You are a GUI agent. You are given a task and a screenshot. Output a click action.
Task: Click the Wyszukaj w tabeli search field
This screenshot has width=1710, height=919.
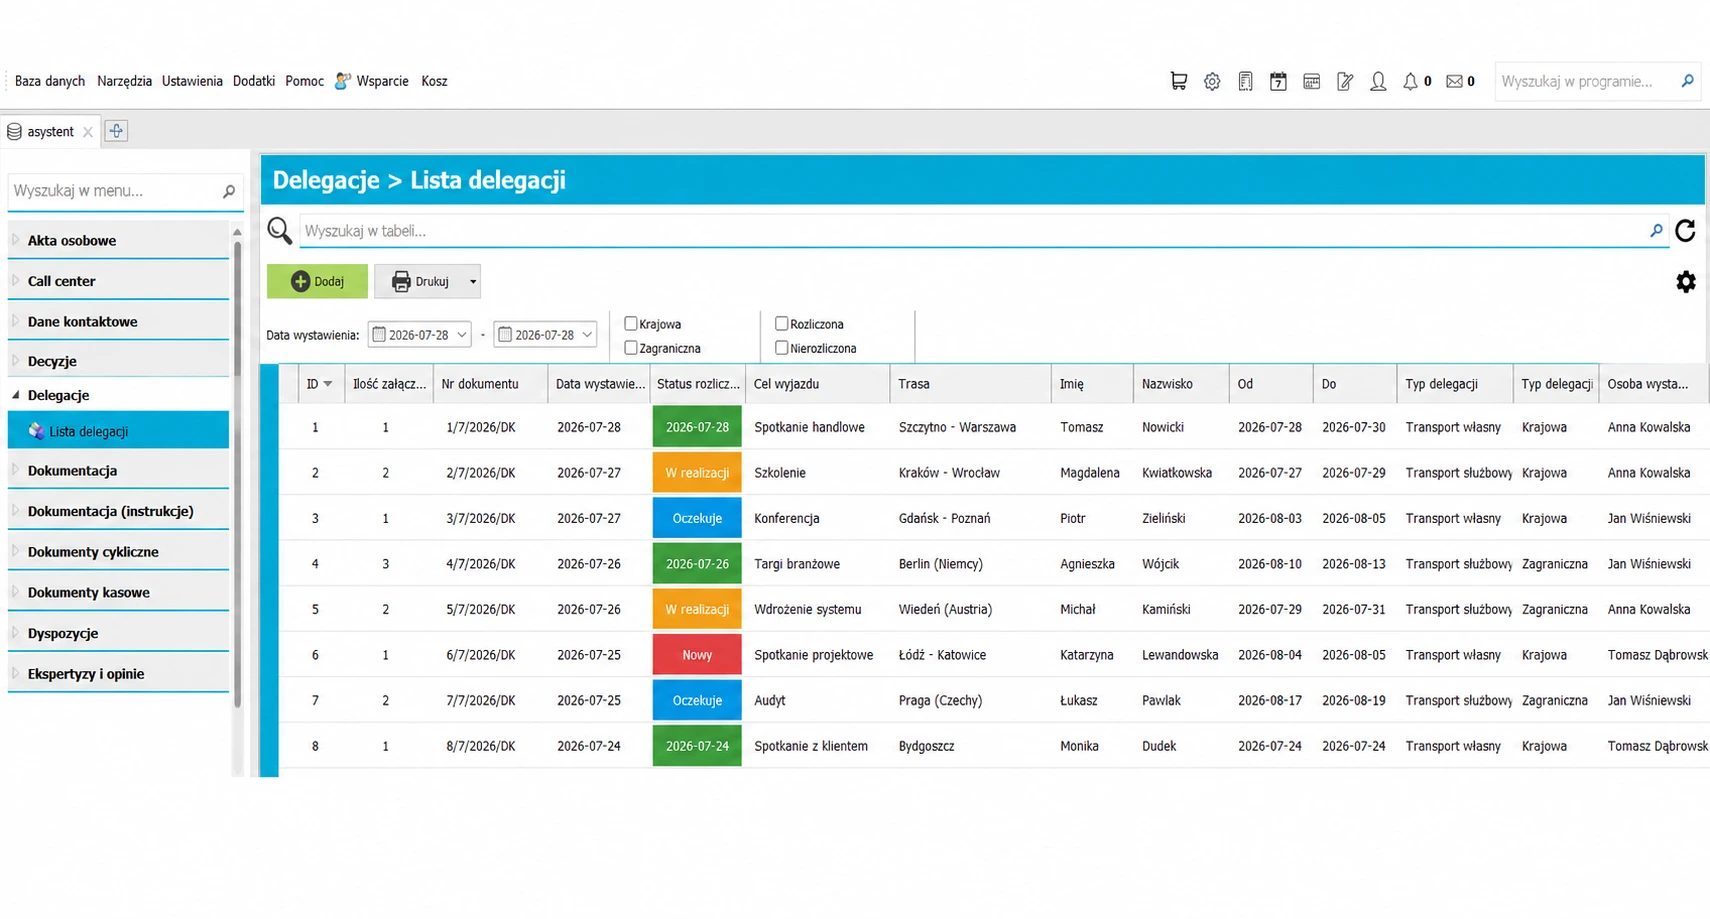(976, 231)
